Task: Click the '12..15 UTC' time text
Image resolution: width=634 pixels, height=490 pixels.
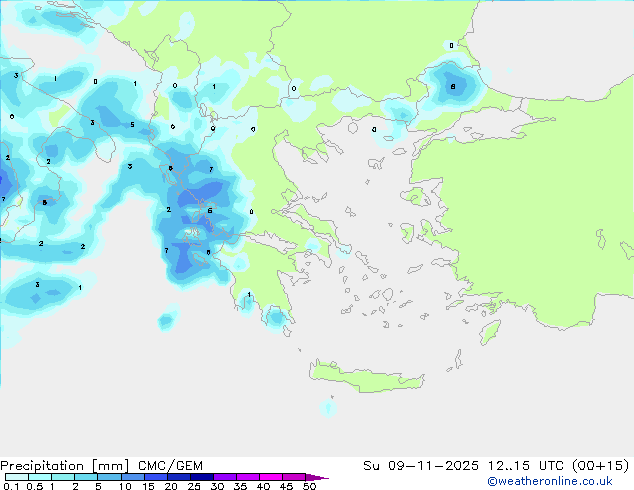Action: tap(526, 466)
